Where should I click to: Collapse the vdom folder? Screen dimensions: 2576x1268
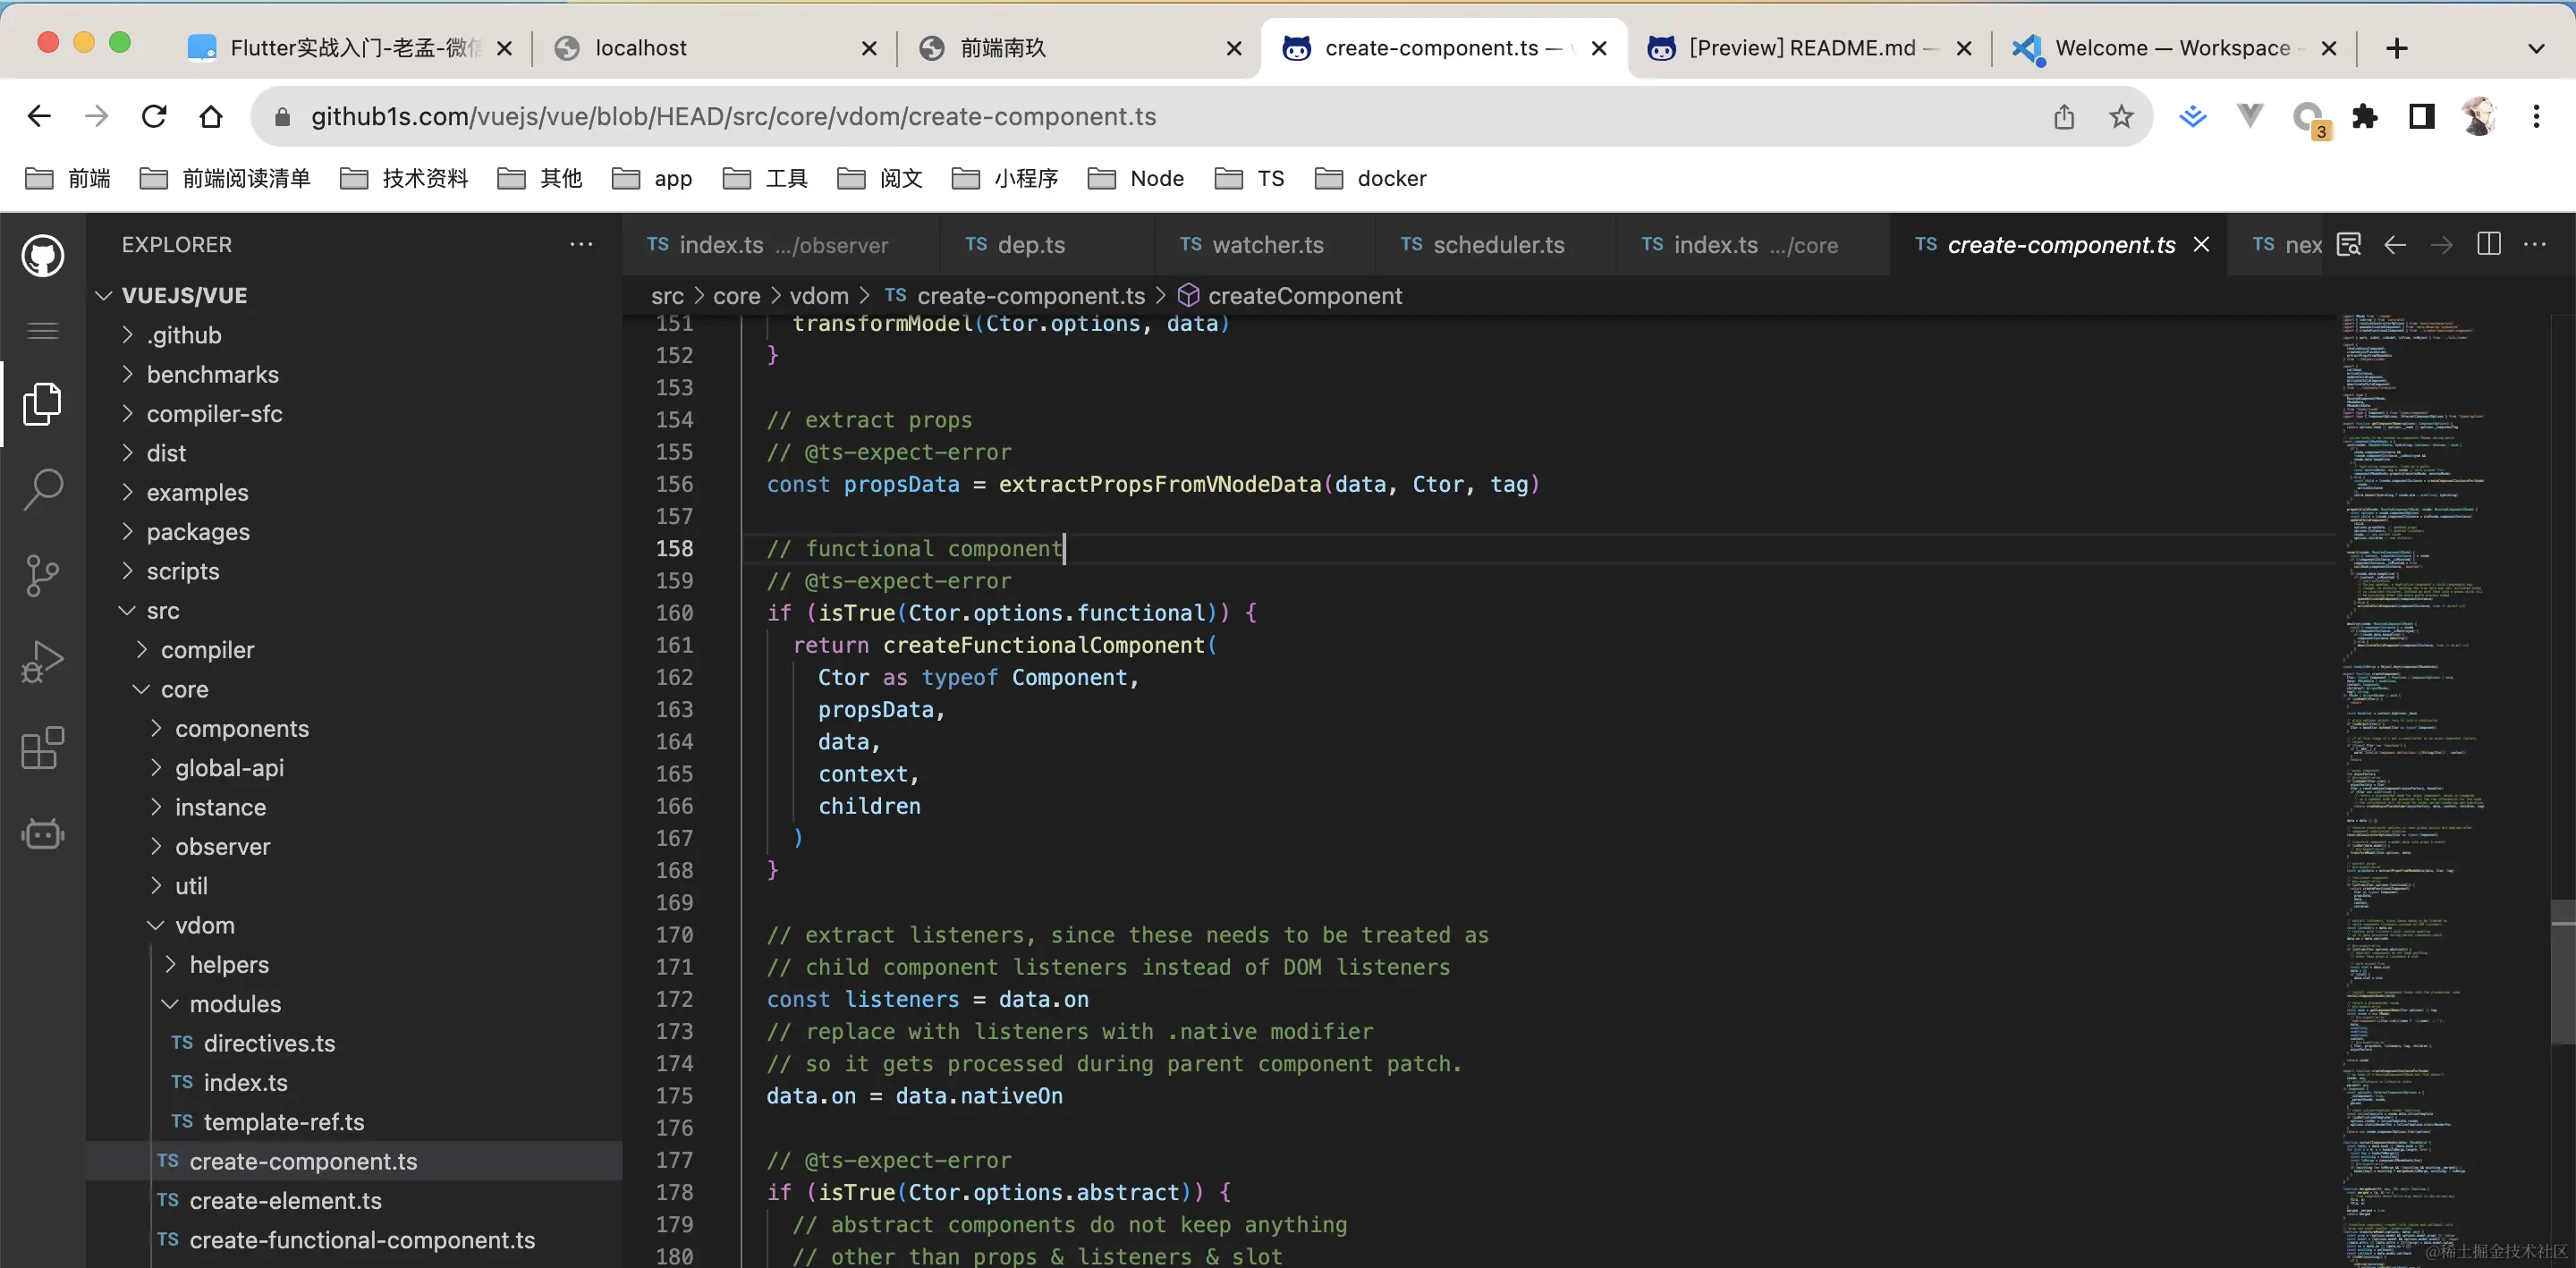click(204, 925)
